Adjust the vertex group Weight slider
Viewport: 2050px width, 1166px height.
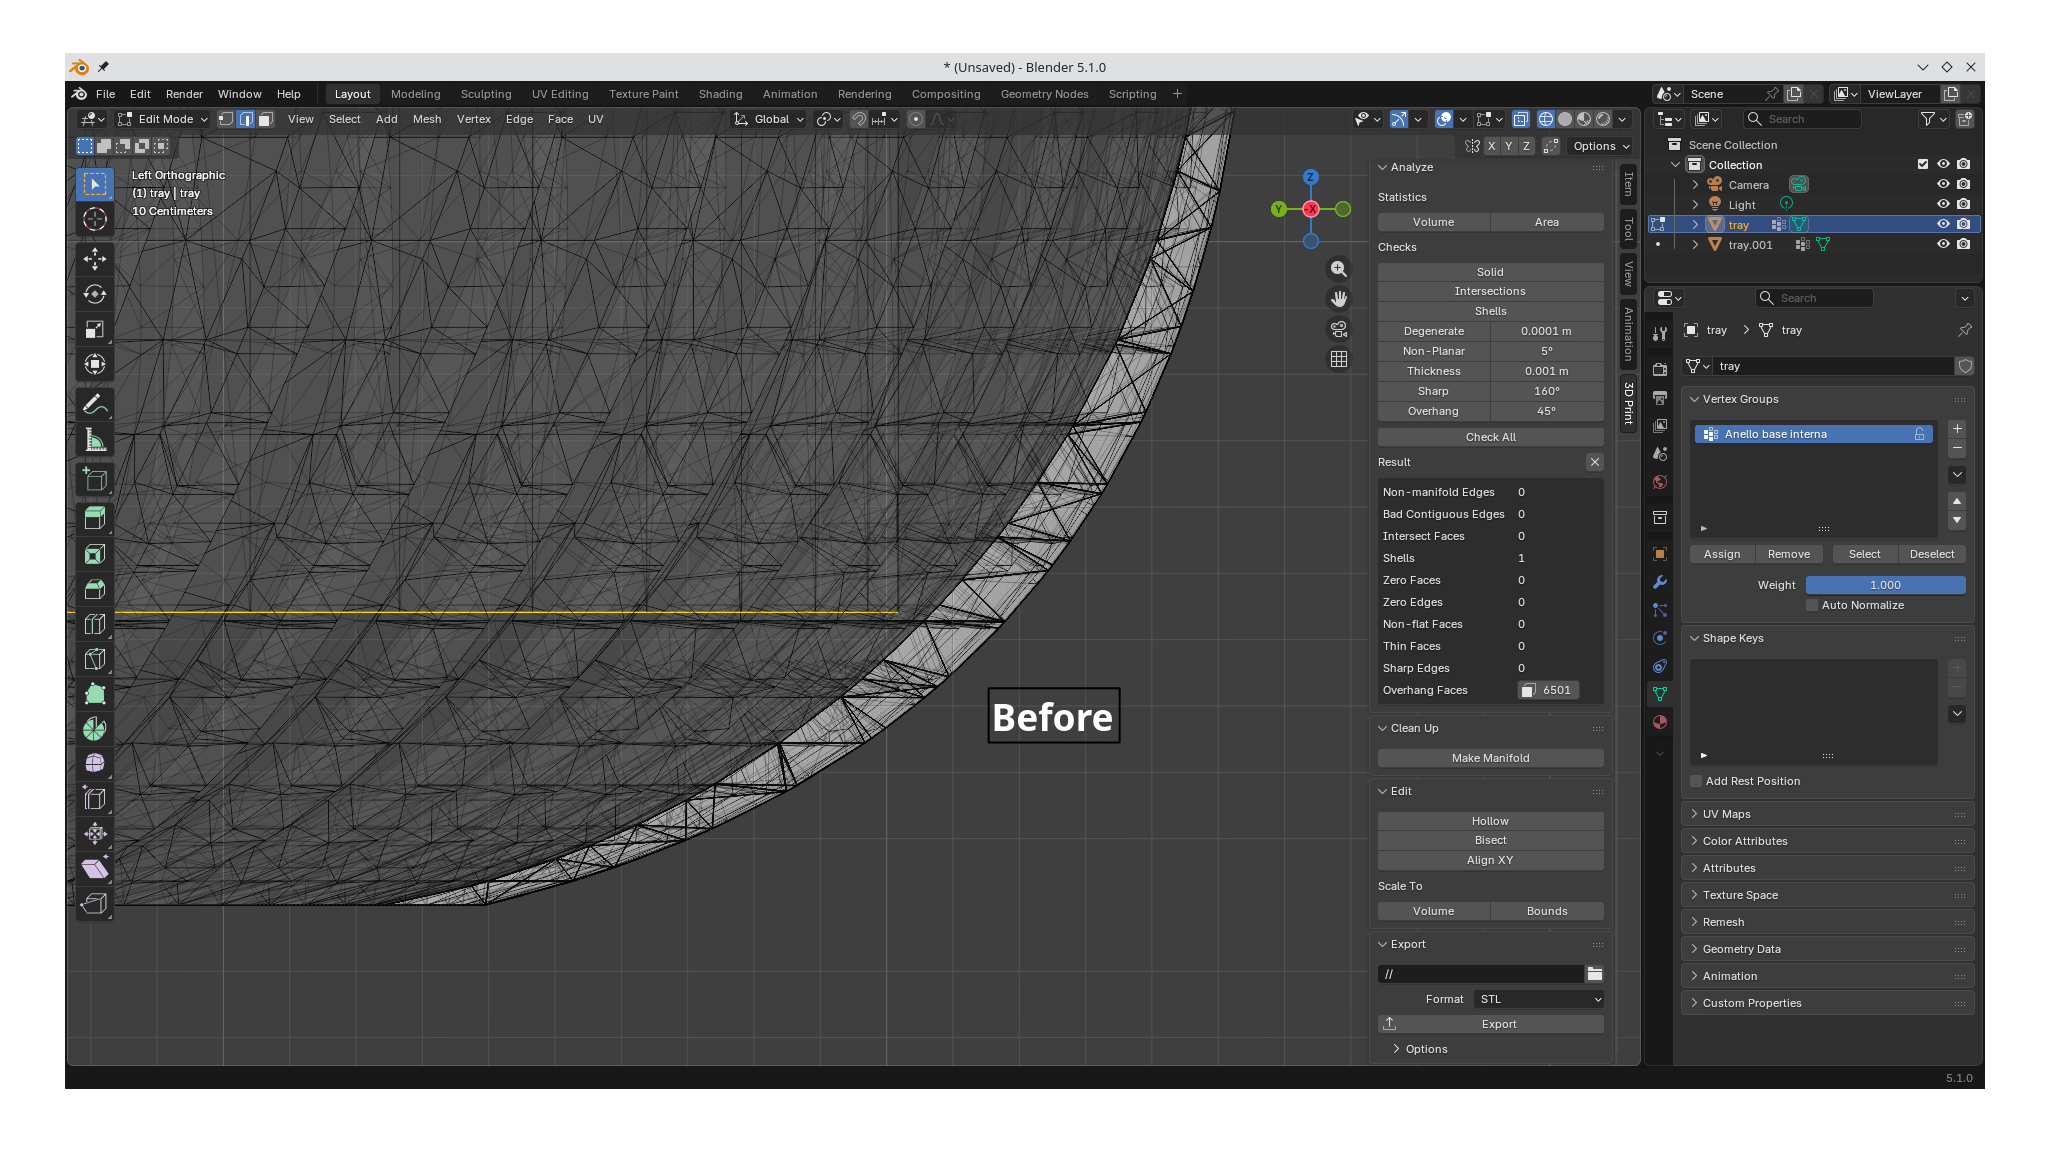[x=1885, y=585]
